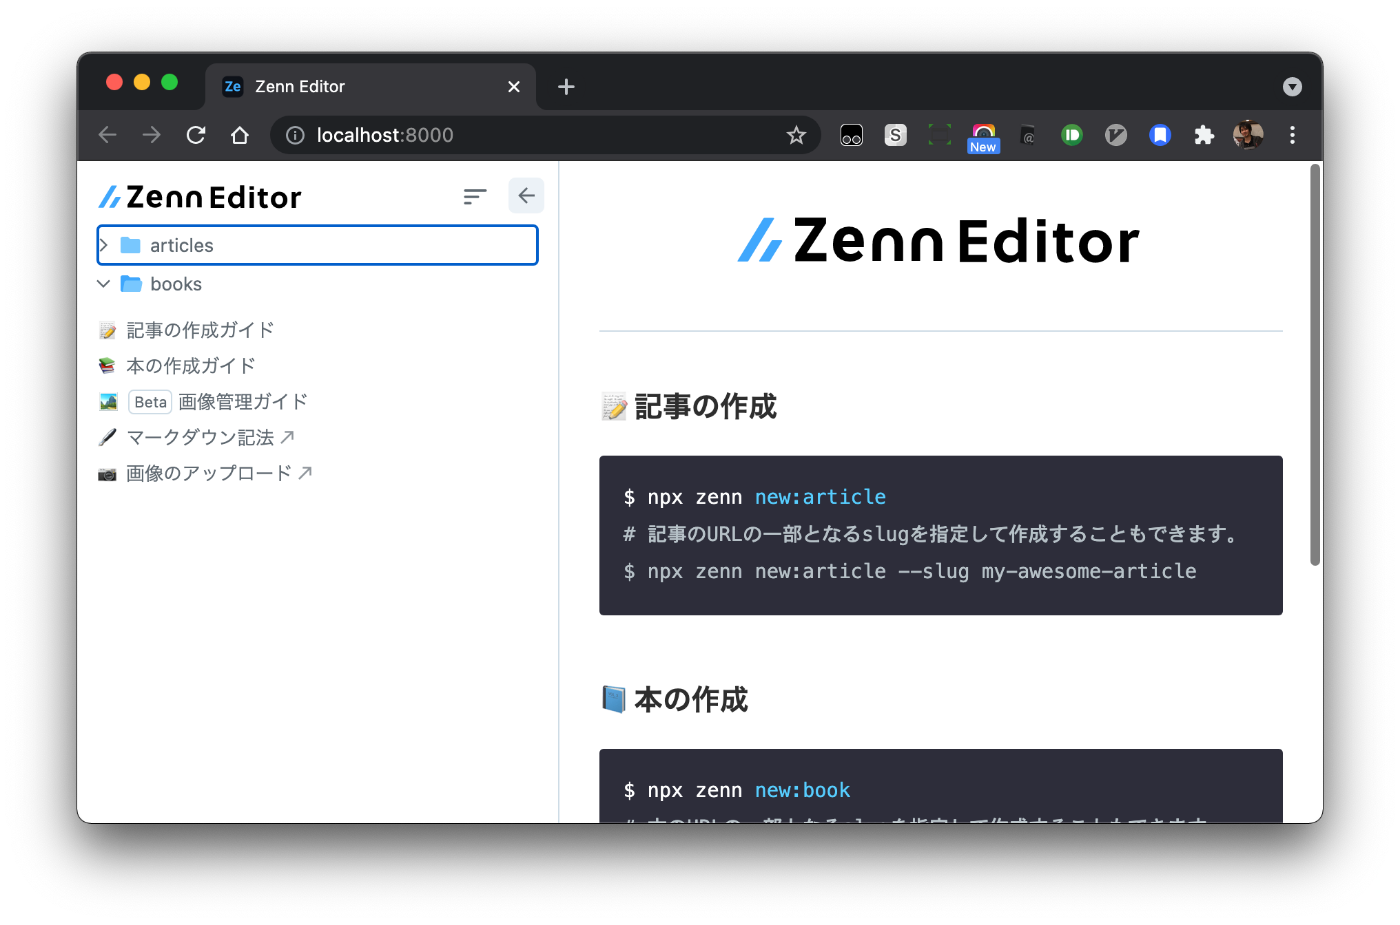Viewport: 1400px width, 925px height.
Task: Open マークダウン記法 external link
Action: (x=197, y=437)
